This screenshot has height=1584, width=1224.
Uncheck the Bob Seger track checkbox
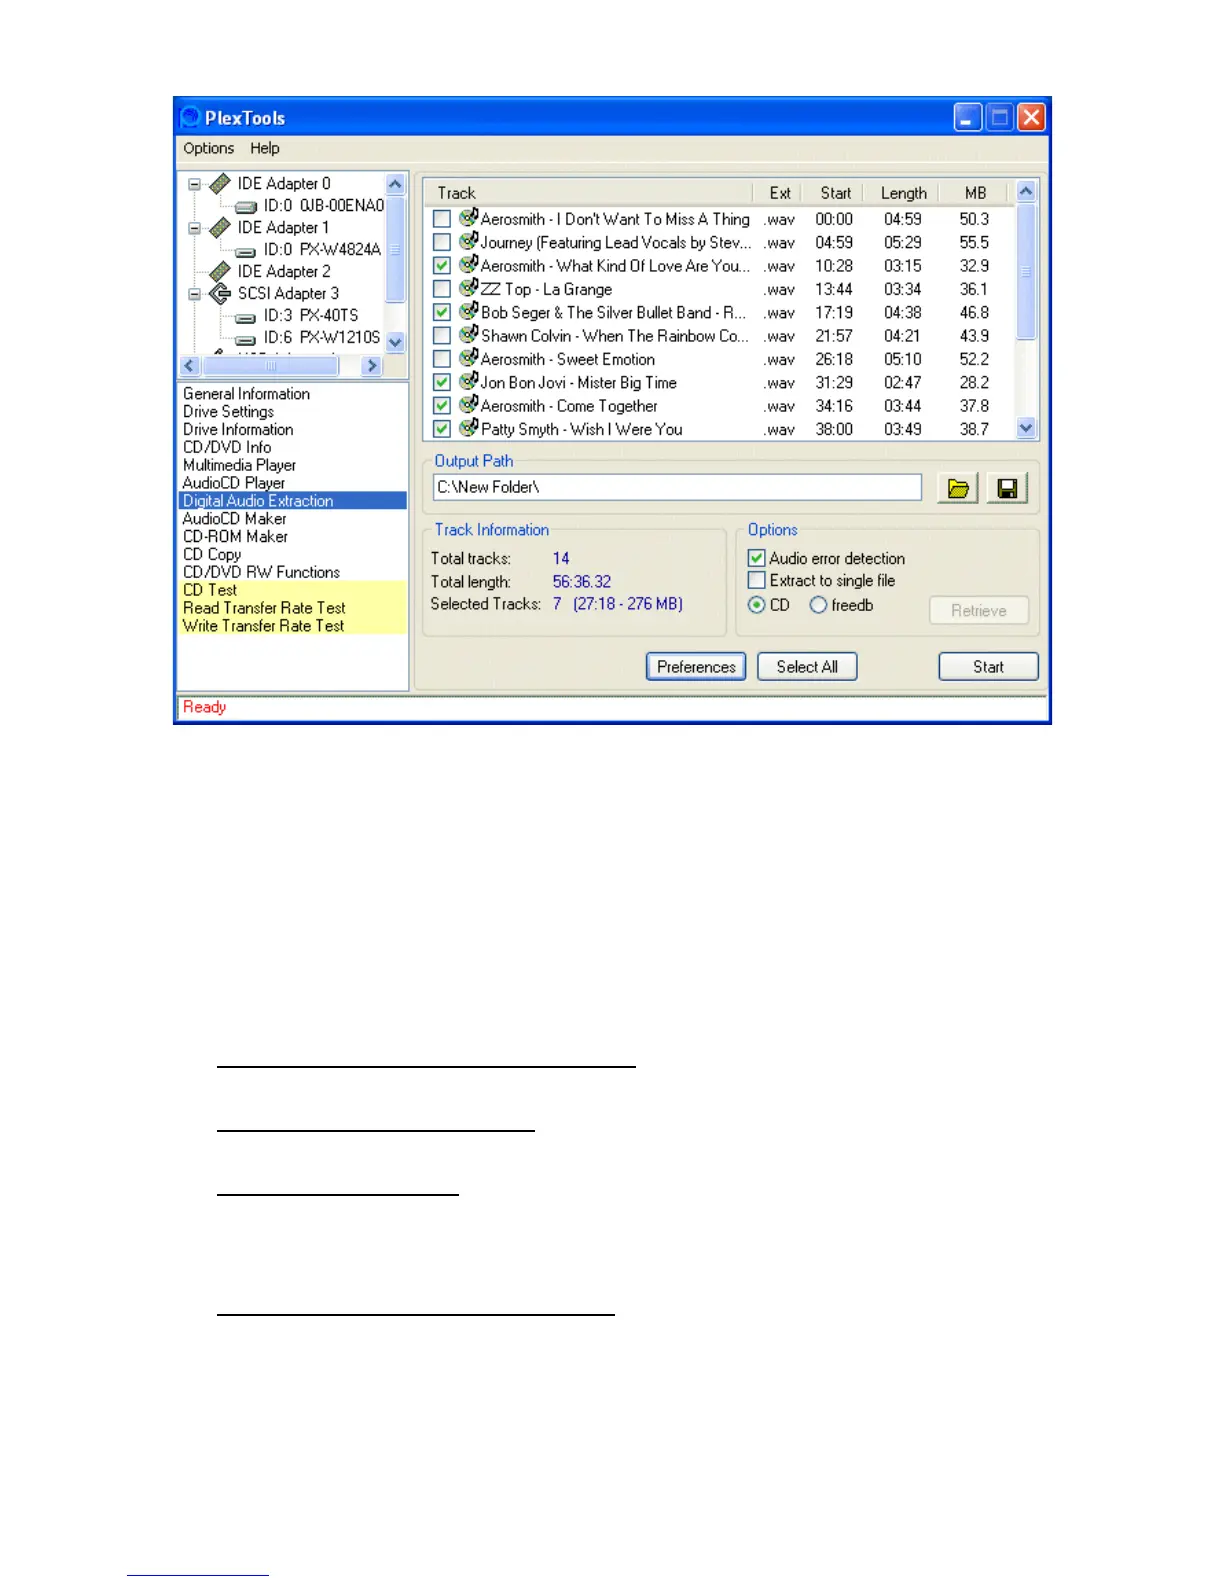tap(441, 312)
